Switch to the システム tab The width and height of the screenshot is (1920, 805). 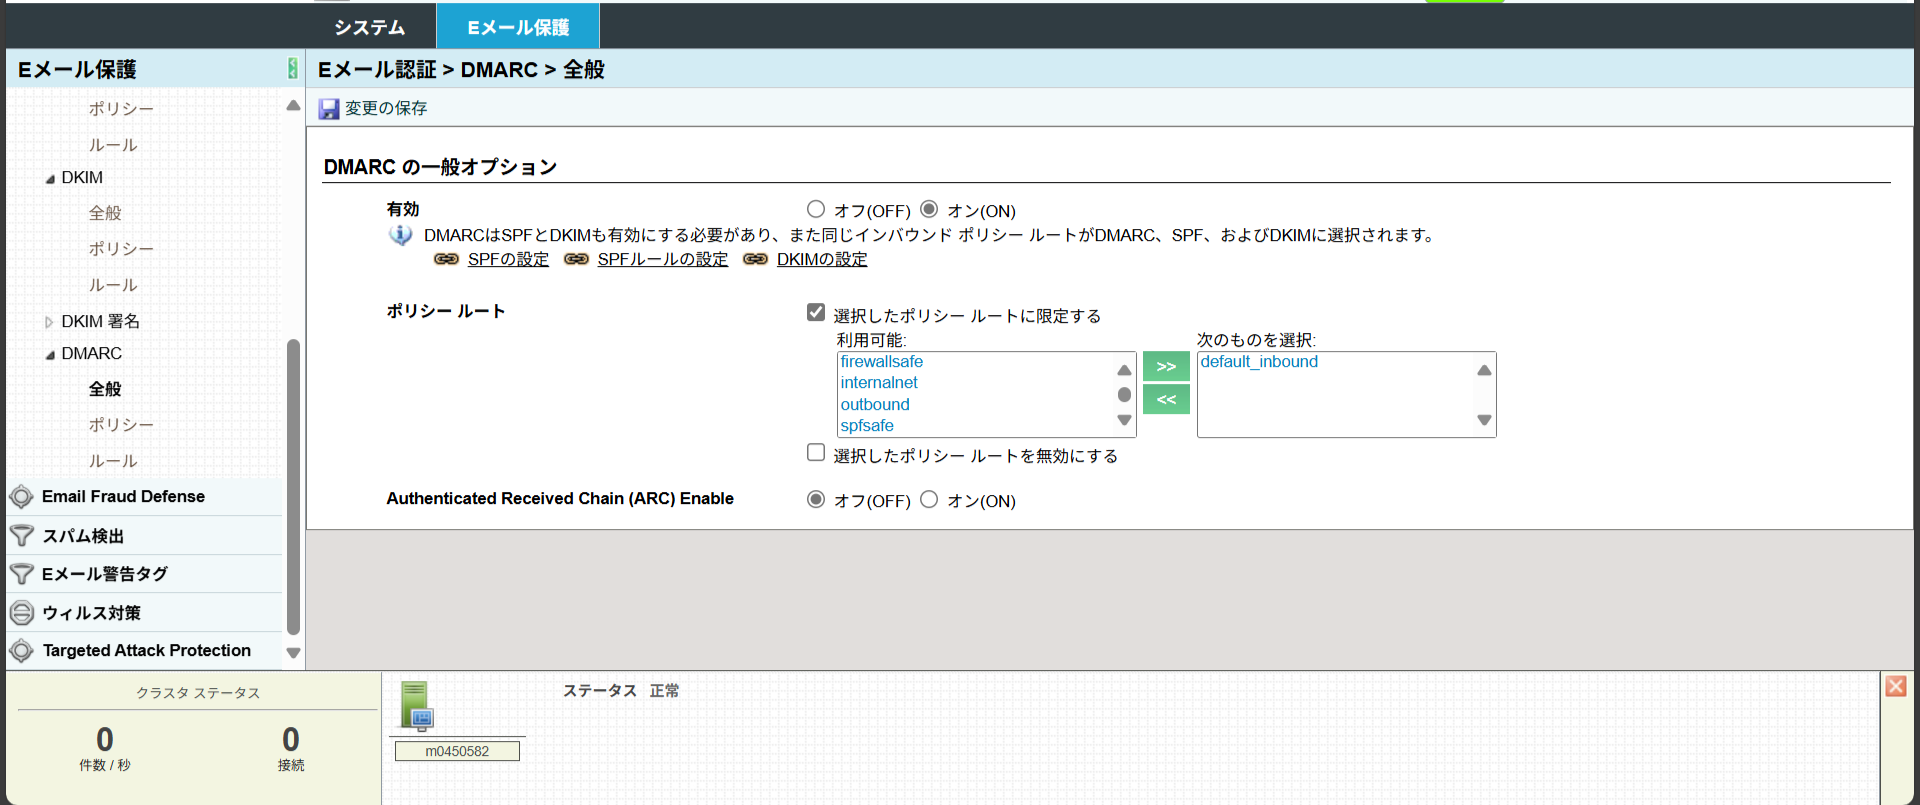(x=369, y=27)
